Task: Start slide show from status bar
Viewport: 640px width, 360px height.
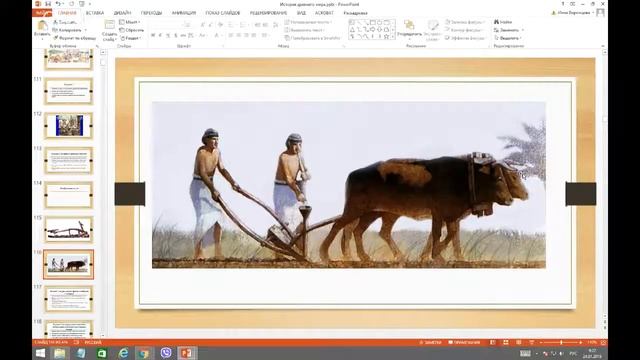Action: pos(531,342)
